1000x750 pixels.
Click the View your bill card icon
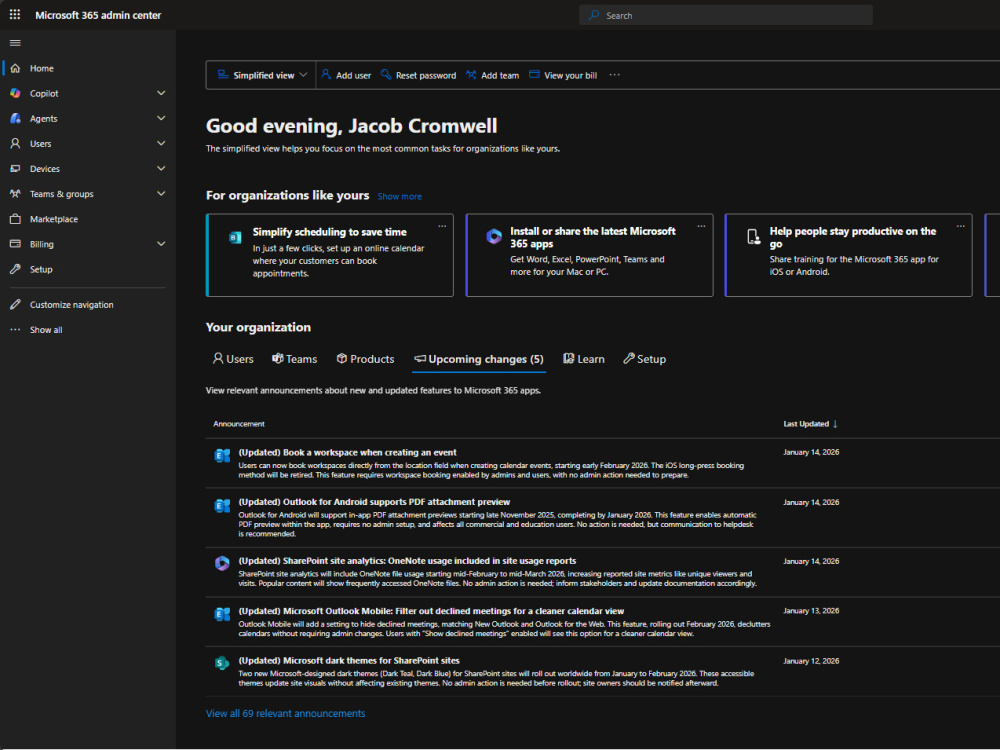coord(534,75)
